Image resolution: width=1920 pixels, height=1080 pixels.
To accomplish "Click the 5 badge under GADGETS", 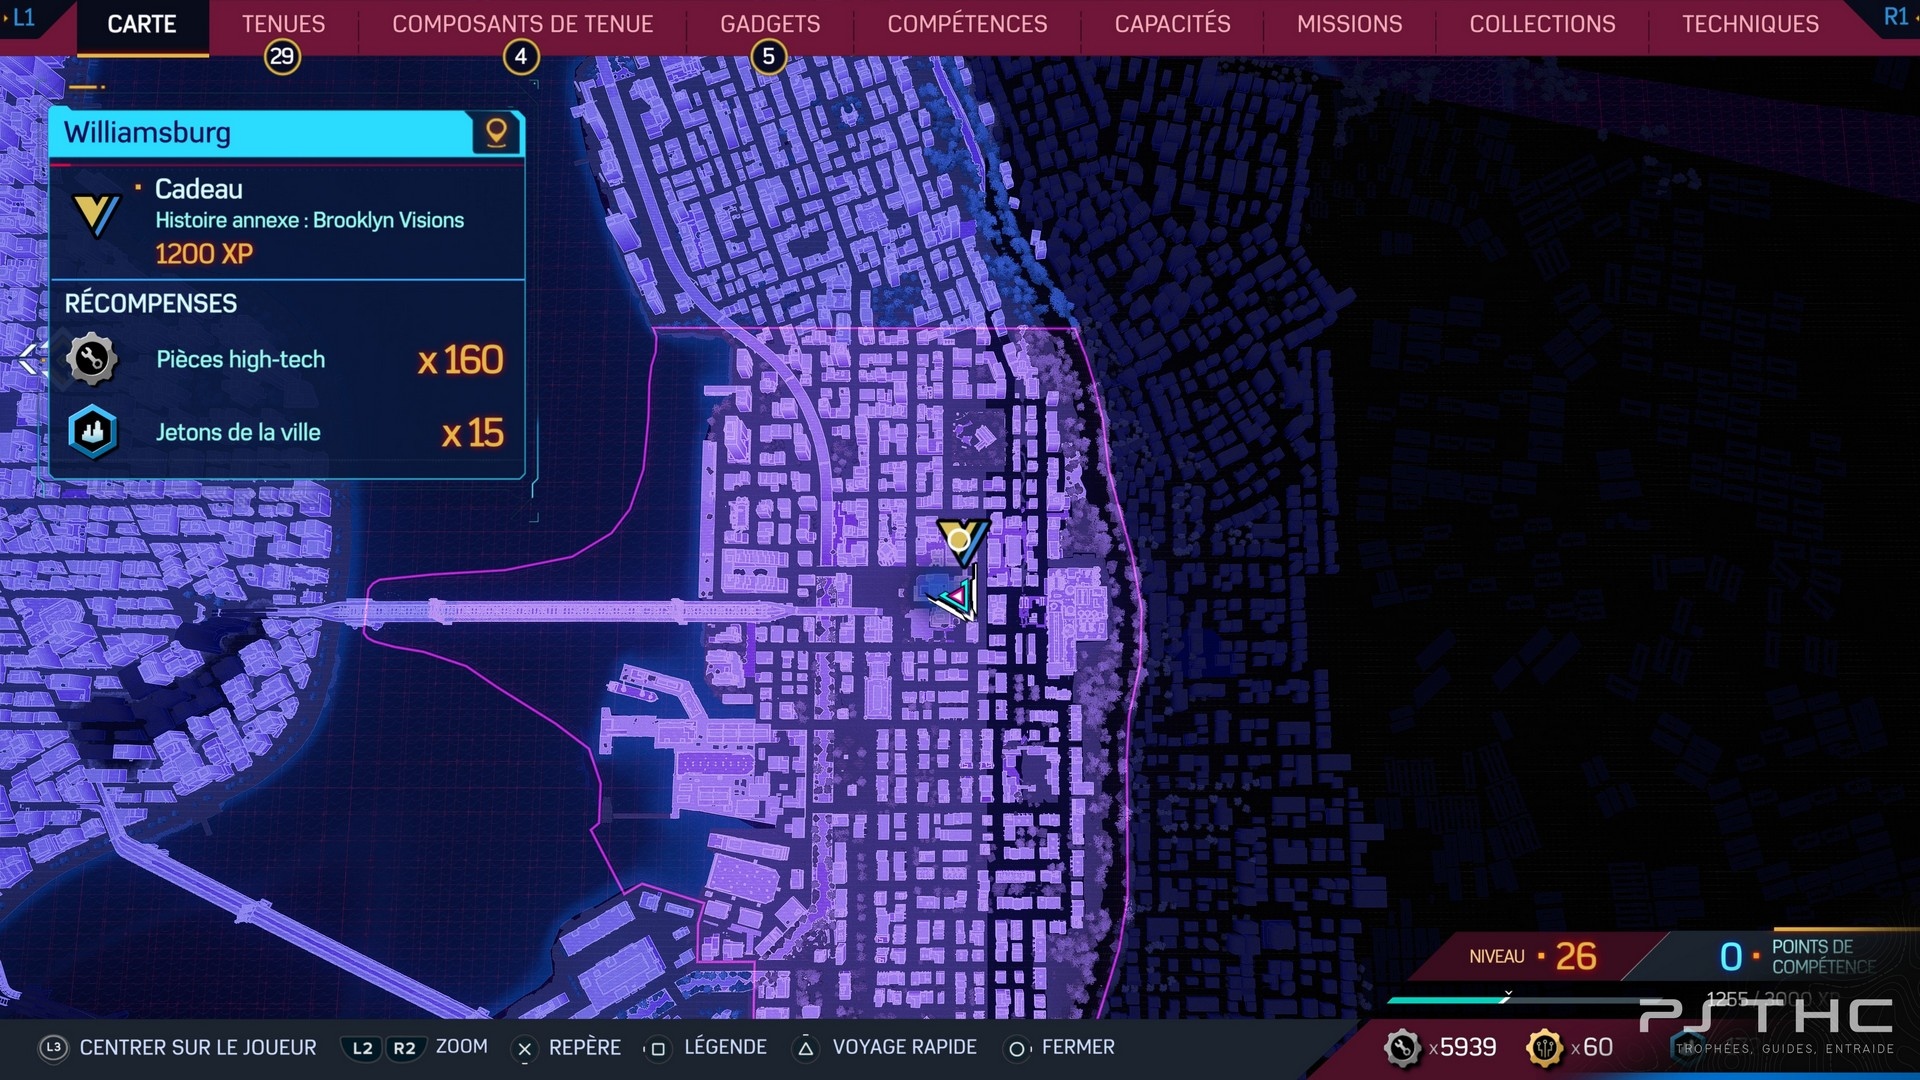I will [x=769, y=57].
